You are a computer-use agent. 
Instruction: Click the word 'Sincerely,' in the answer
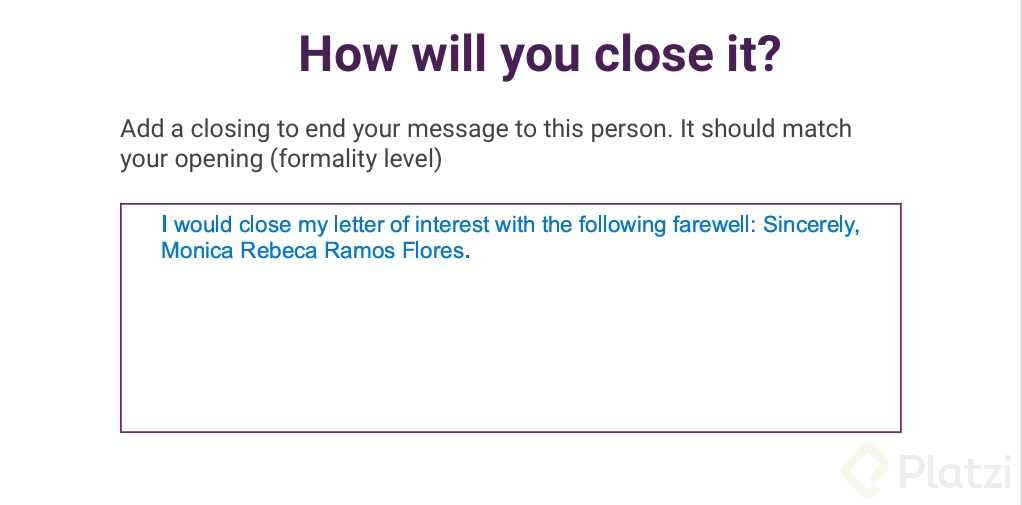tap(811, 225)
